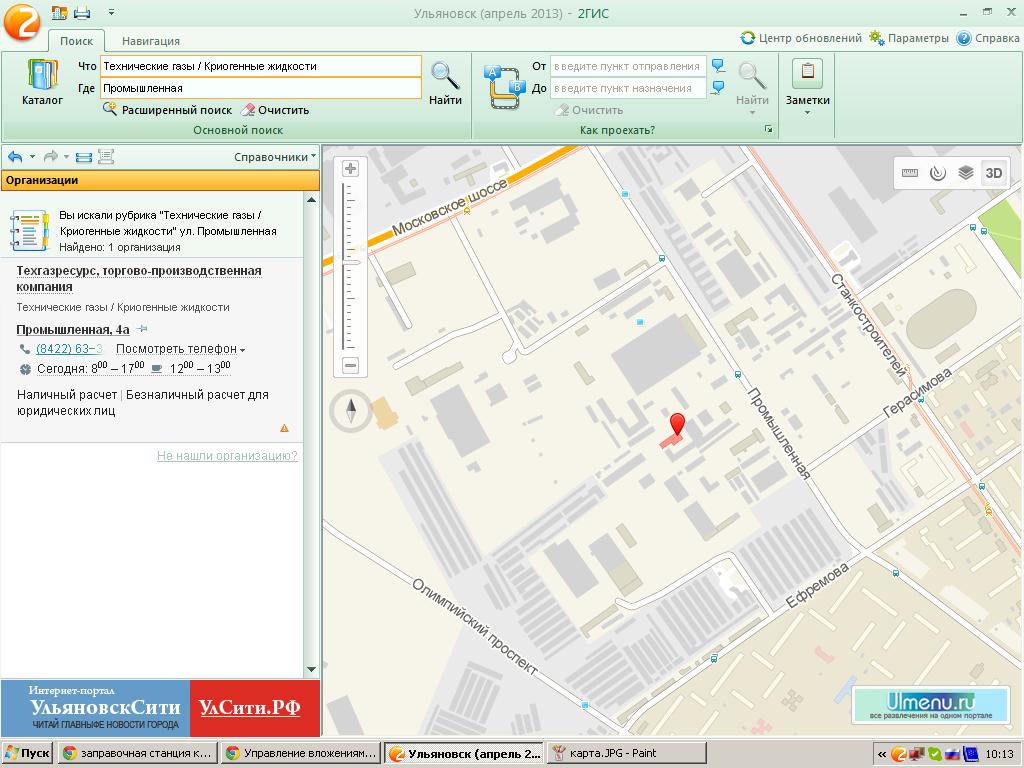Image resolution: width=1024 pixels, height=768 pixels.
Task: Click the Не нашли организацию? link
Action: click(x=227, y=456)
